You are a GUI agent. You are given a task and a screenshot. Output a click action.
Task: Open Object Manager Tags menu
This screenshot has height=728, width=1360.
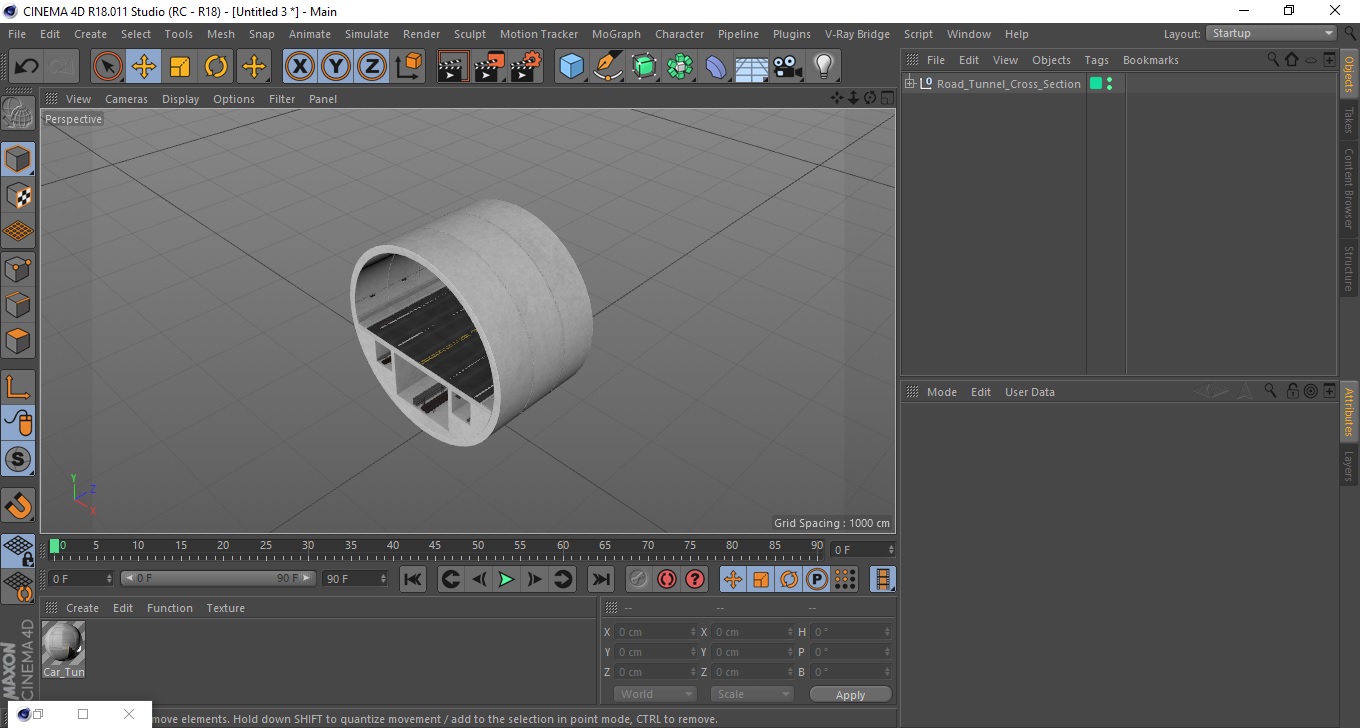coord(1097,60)
